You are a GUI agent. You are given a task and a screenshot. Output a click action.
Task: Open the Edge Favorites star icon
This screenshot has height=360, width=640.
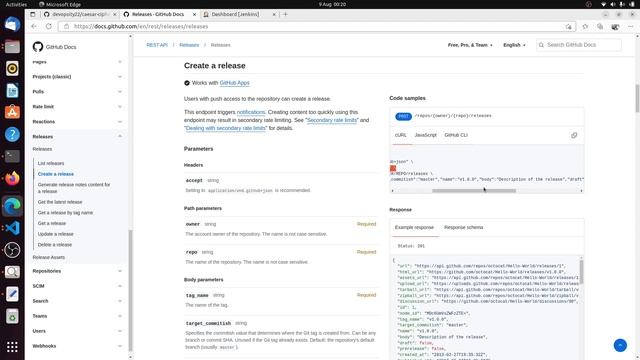click(x=585, y=26)
